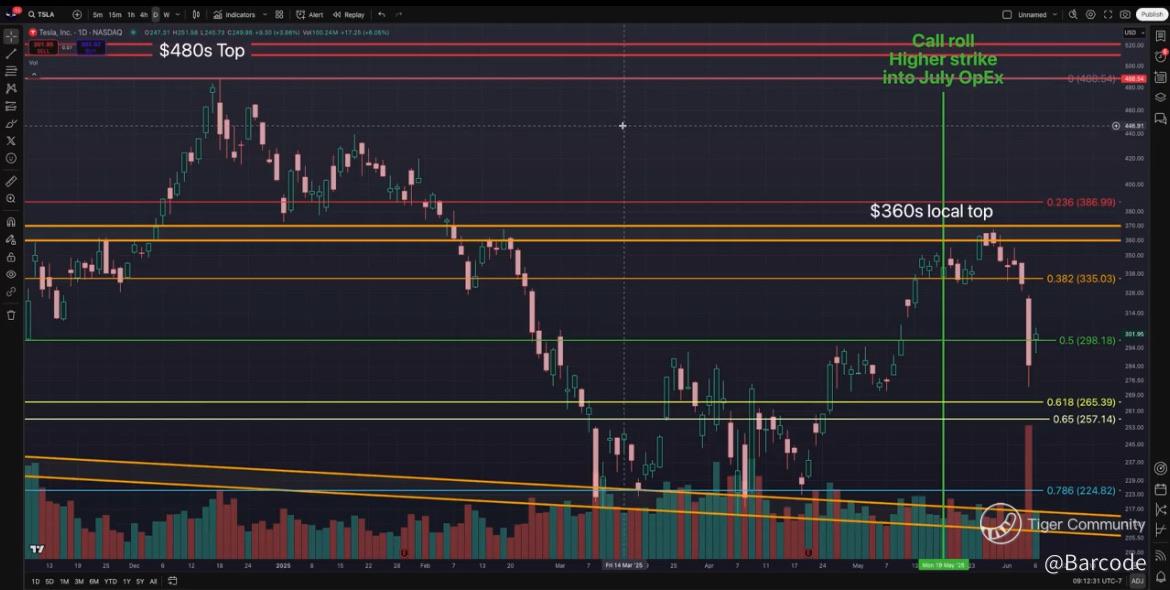Image resolution: width=1170 pixels, height=590 pixels.
Task: Set the date range to All
Action: [153, 581]
